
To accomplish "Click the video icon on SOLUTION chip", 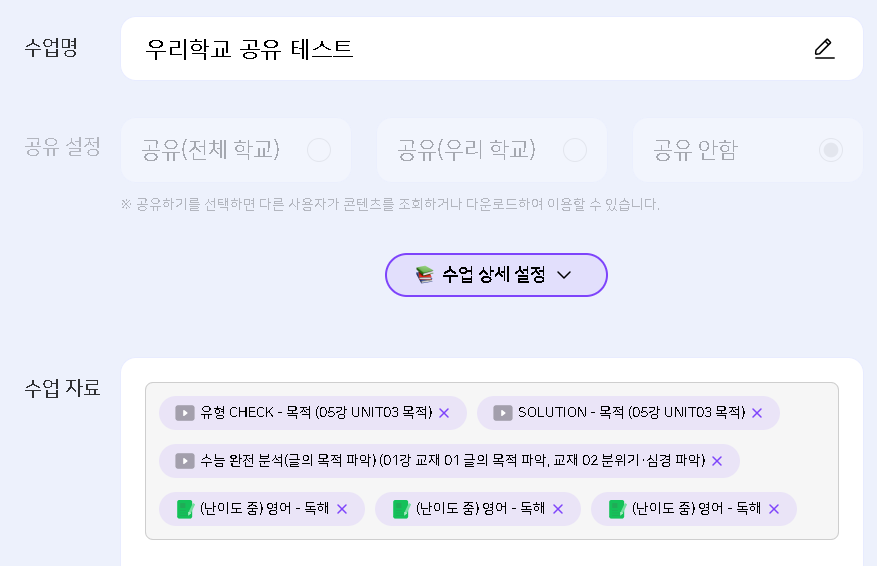I will click(503, 413).
